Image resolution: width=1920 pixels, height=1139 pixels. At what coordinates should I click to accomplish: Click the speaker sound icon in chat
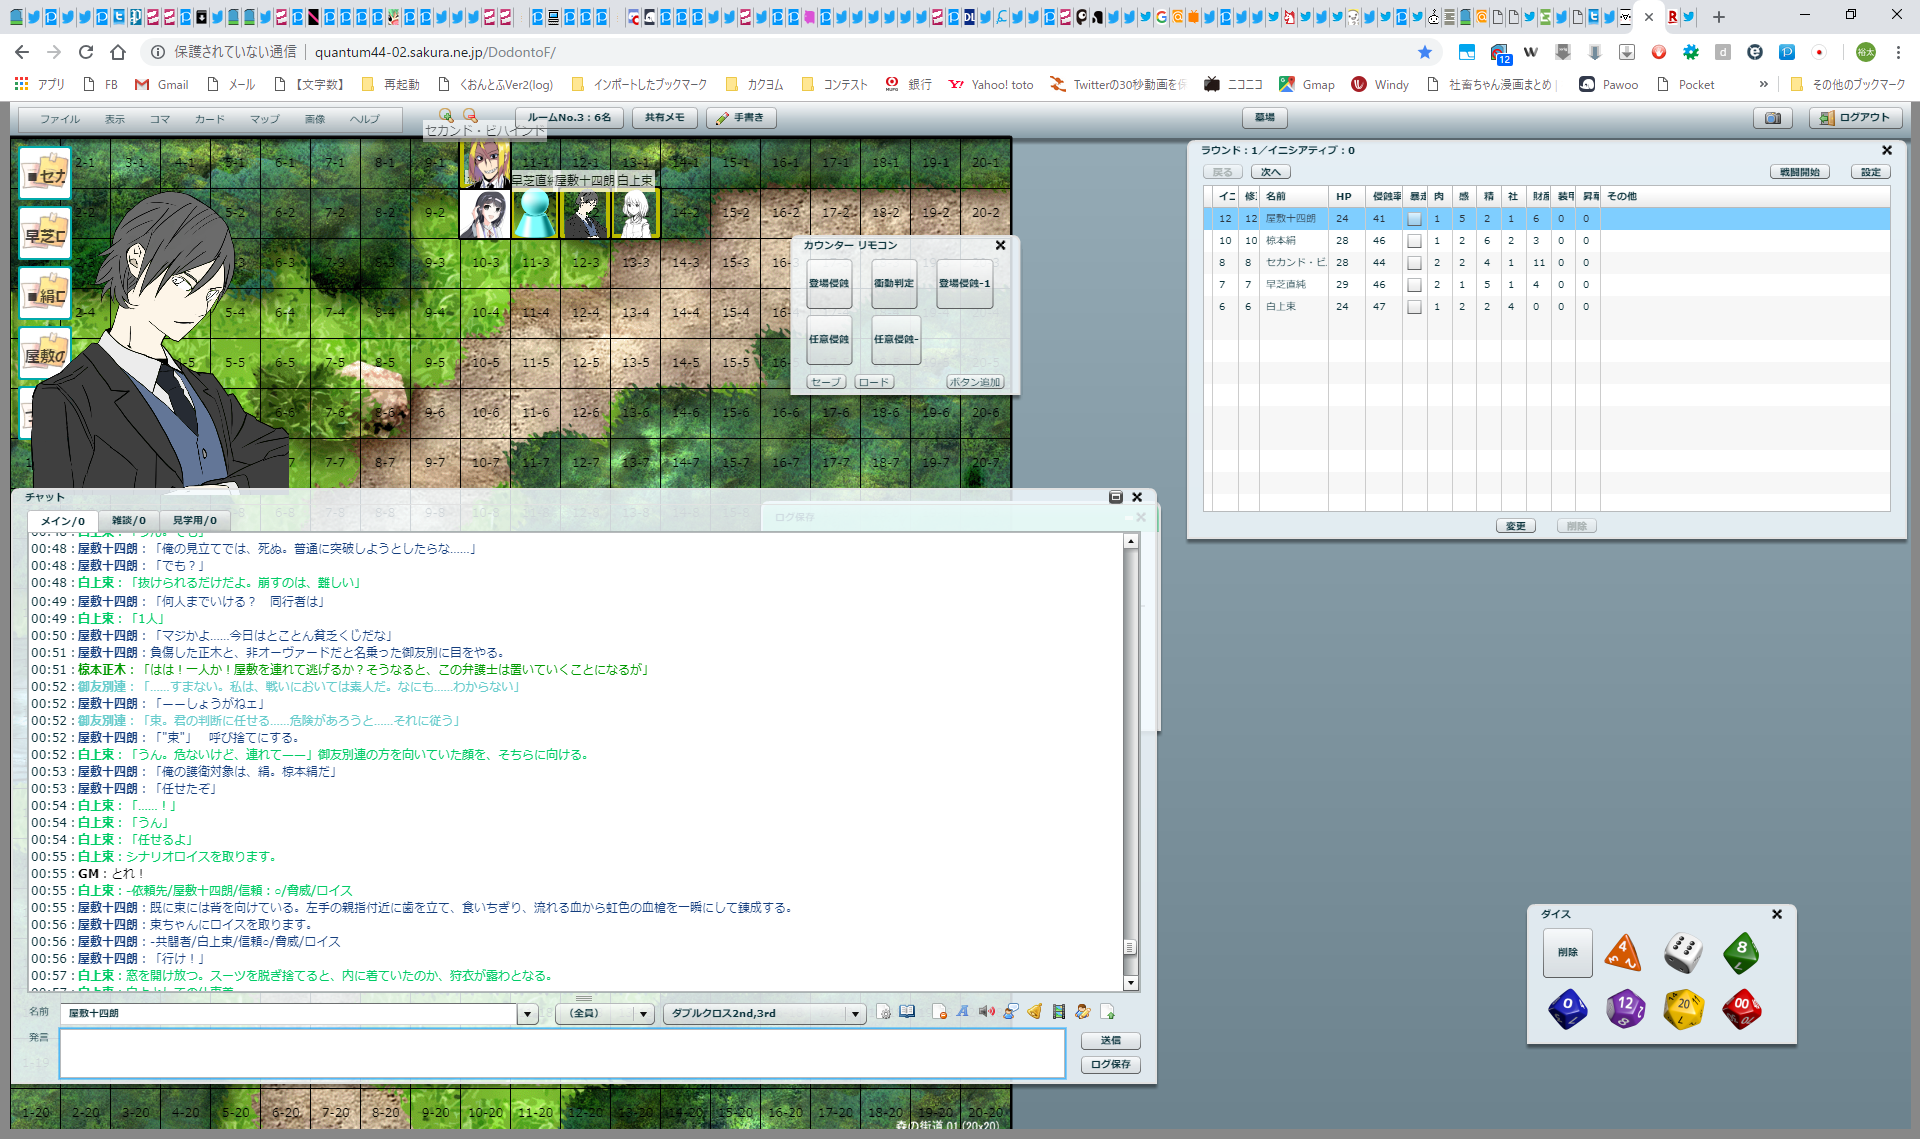point(986,1012)
